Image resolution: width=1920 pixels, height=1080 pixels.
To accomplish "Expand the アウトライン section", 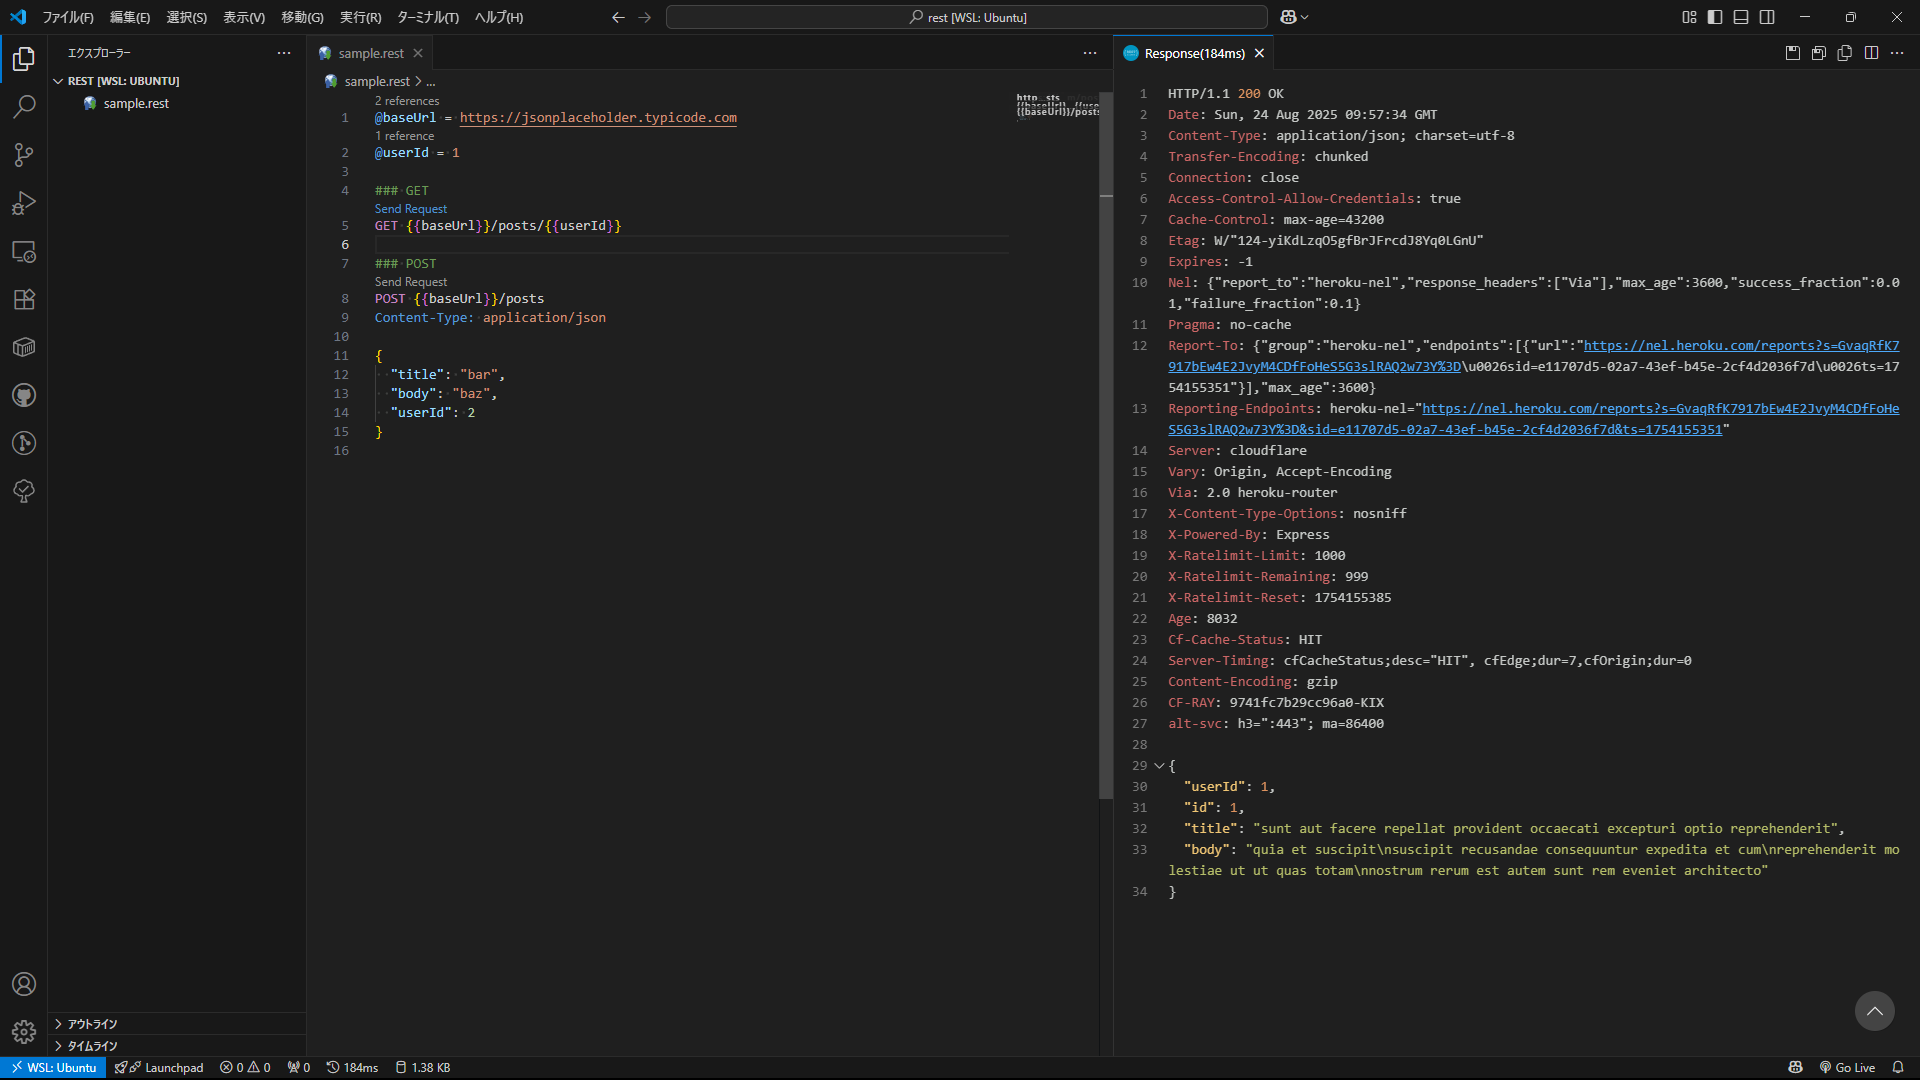I will (92, 1024).
